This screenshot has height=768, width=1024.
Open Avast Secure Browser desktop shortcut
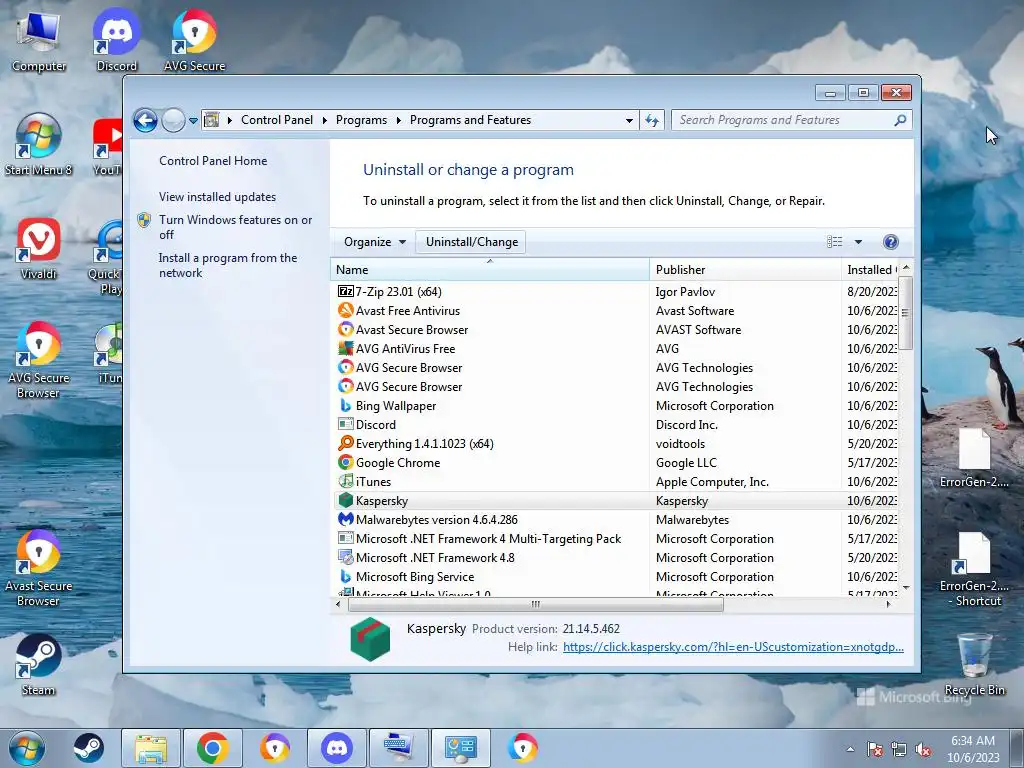click(39, 568)
